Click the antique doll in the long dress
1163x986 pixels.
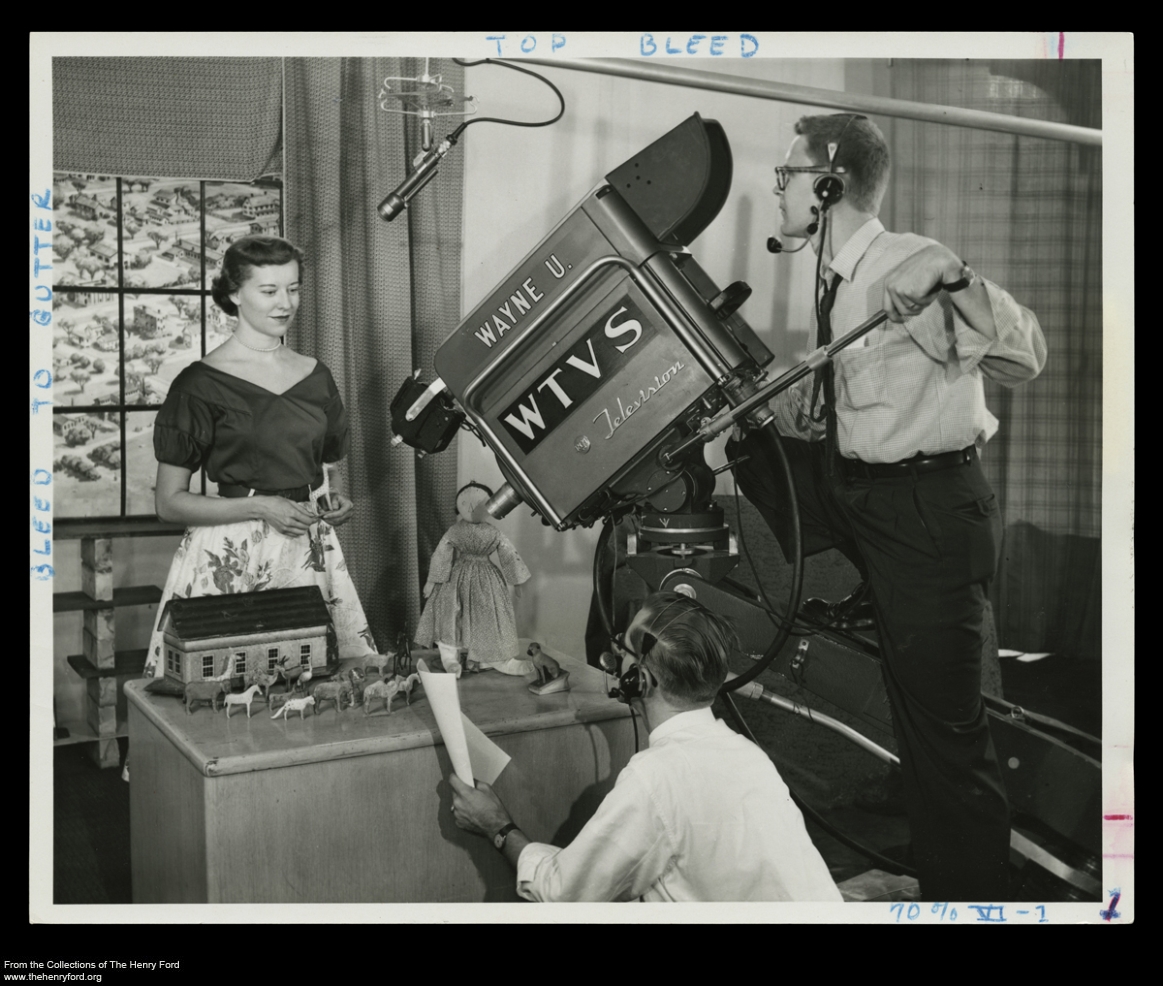[472, 578]
